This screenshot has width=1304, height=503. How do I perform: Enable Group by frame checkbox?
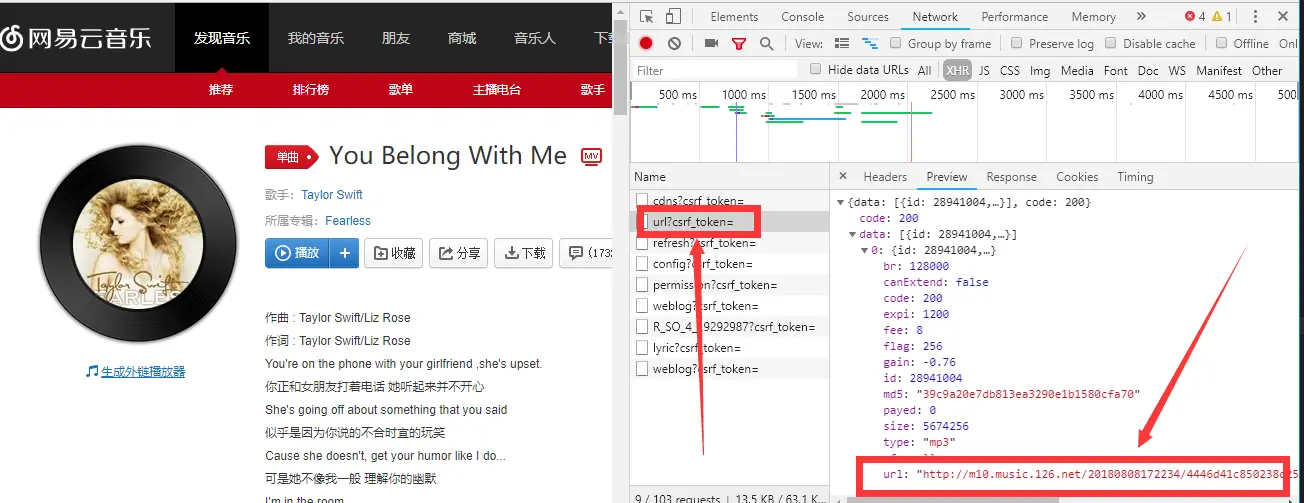coord(897,43)
